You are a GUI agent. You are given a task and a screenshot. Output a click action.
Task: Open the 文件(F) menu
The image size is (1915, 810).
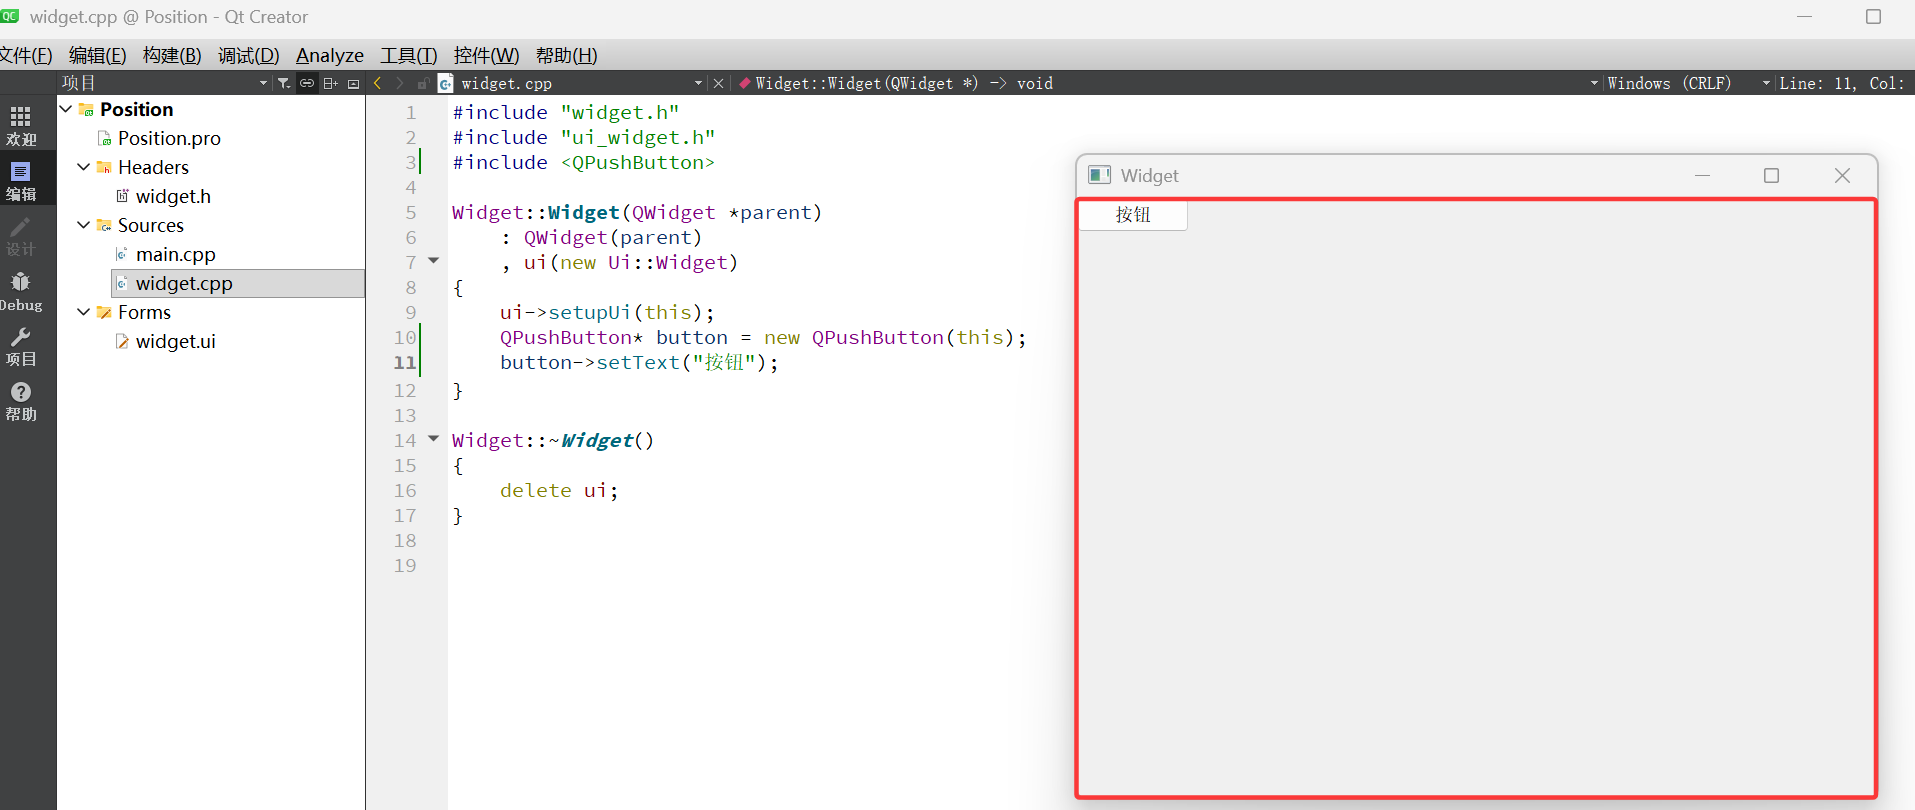pyautogui.click(x=26, y=55)
